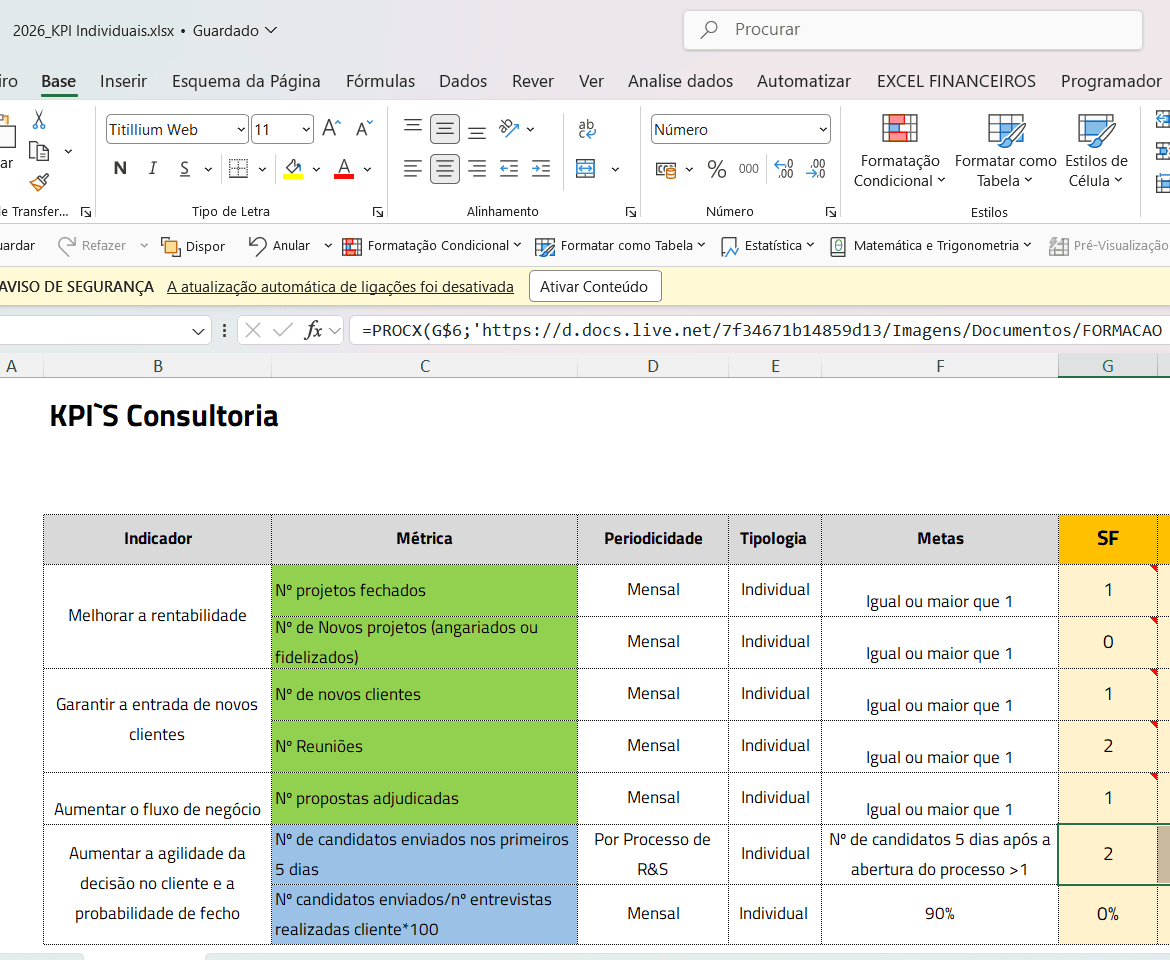Click the Ativar Conteúdo button
Screen dimensions: 1170x960
click(595, 287)
